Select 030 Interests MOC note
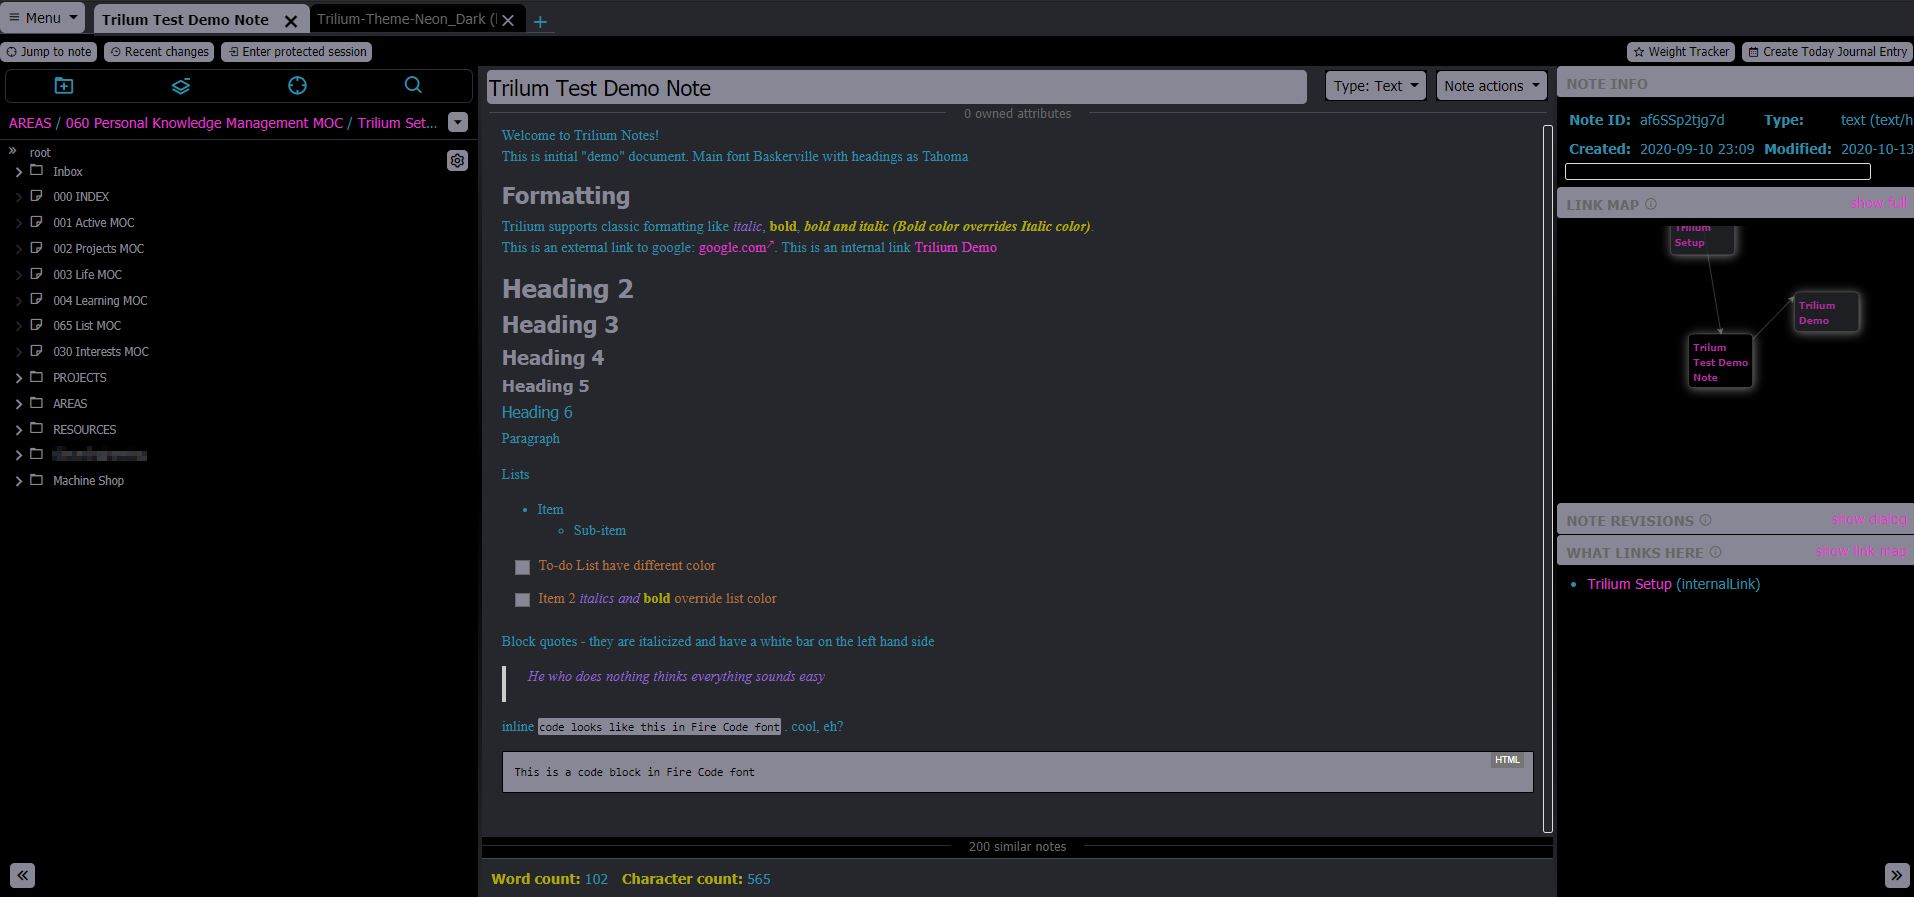1914x897 pixels. 100,352
